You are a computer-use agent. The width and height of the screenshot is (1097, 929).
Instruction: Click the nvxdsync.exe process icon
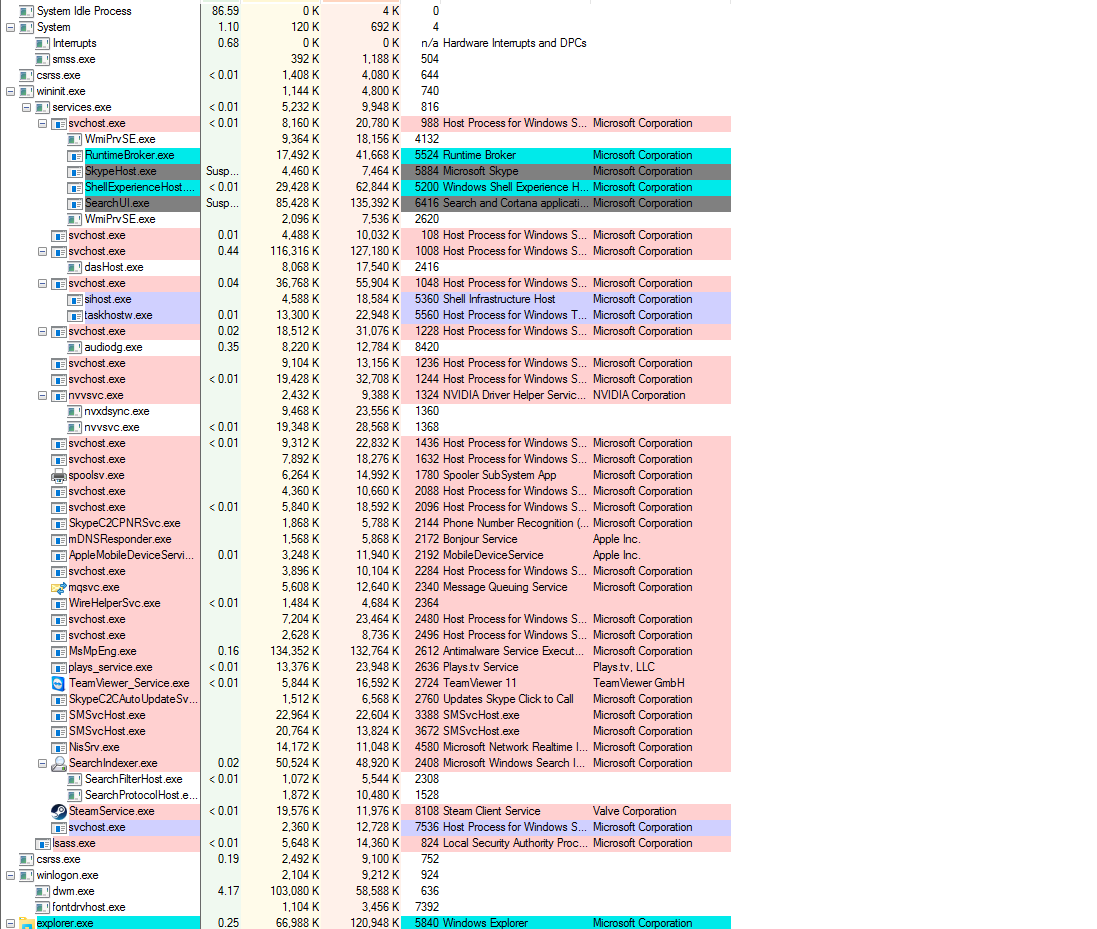pos(75,411)
